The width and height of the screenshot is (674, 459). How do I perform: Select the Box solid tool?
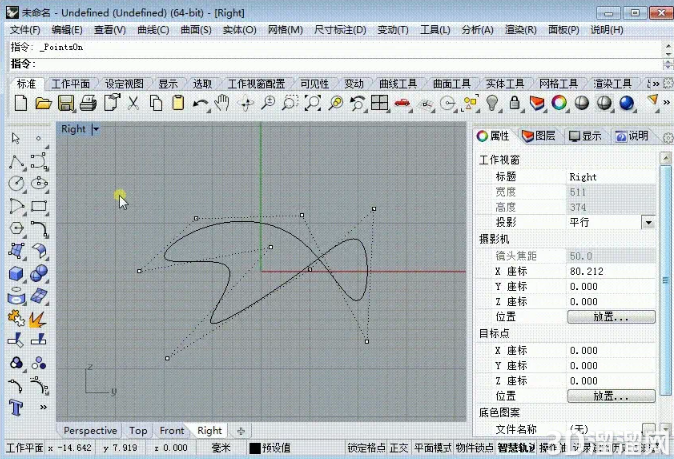(16, 273)
